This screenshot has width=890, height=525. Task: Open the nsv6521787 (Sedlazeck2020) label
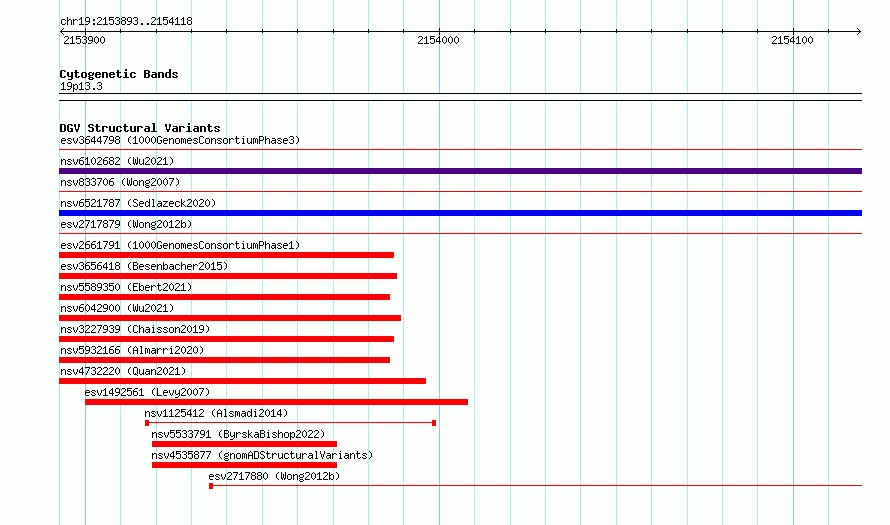pos(138,203)
